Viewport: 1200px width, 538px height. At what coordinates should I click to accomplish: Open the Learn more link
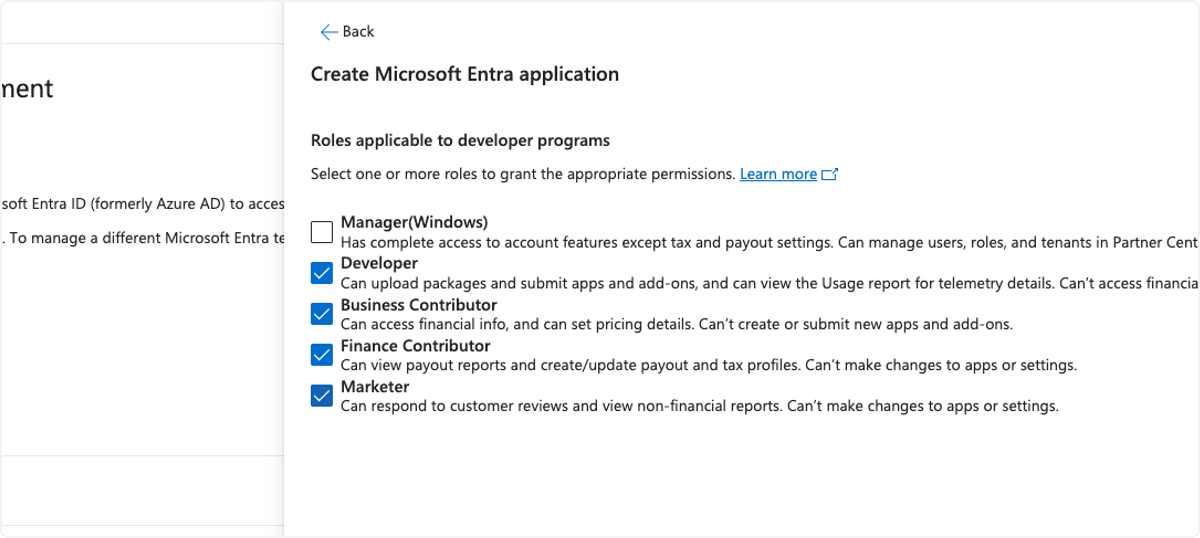(778, 174)
